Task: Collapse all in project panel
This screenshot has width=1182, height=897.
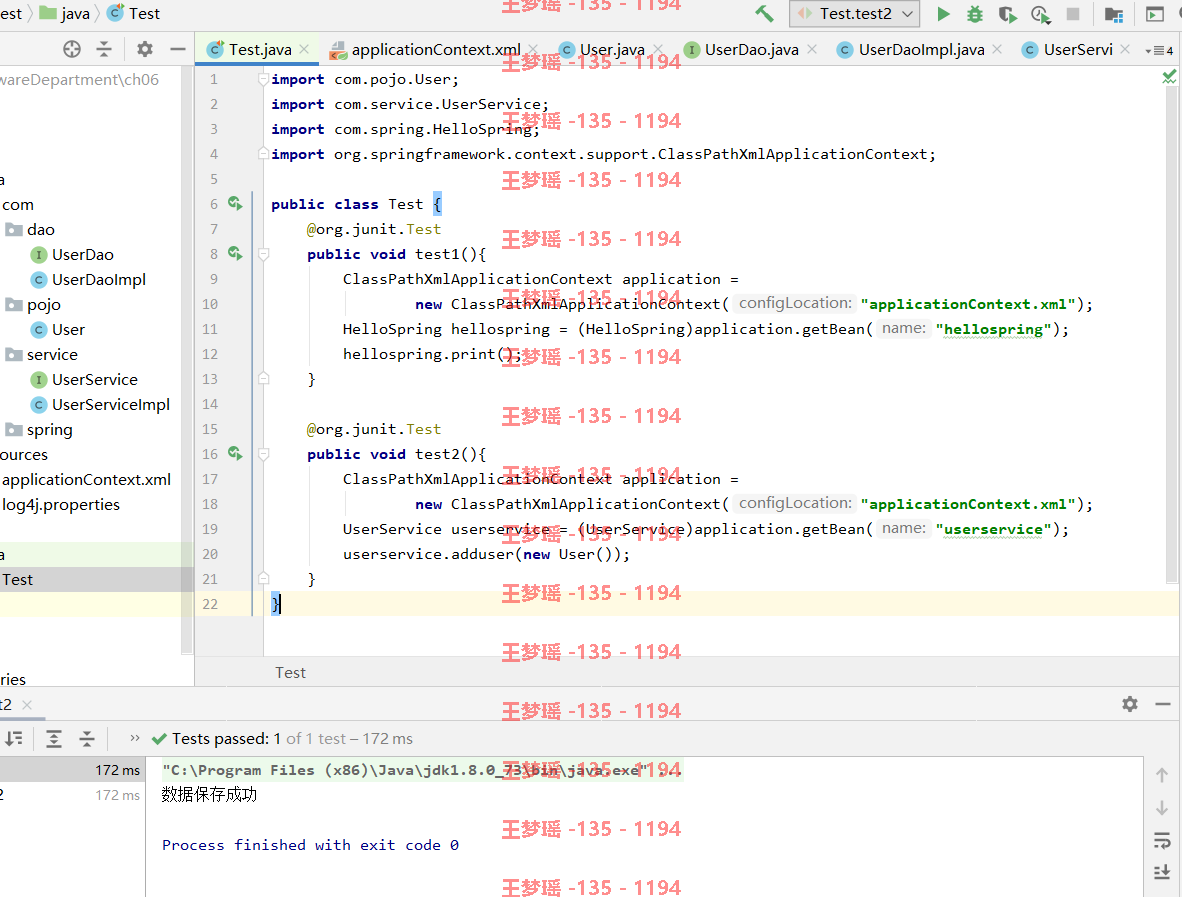Action: pyautogui.click(x=104, y=49)
